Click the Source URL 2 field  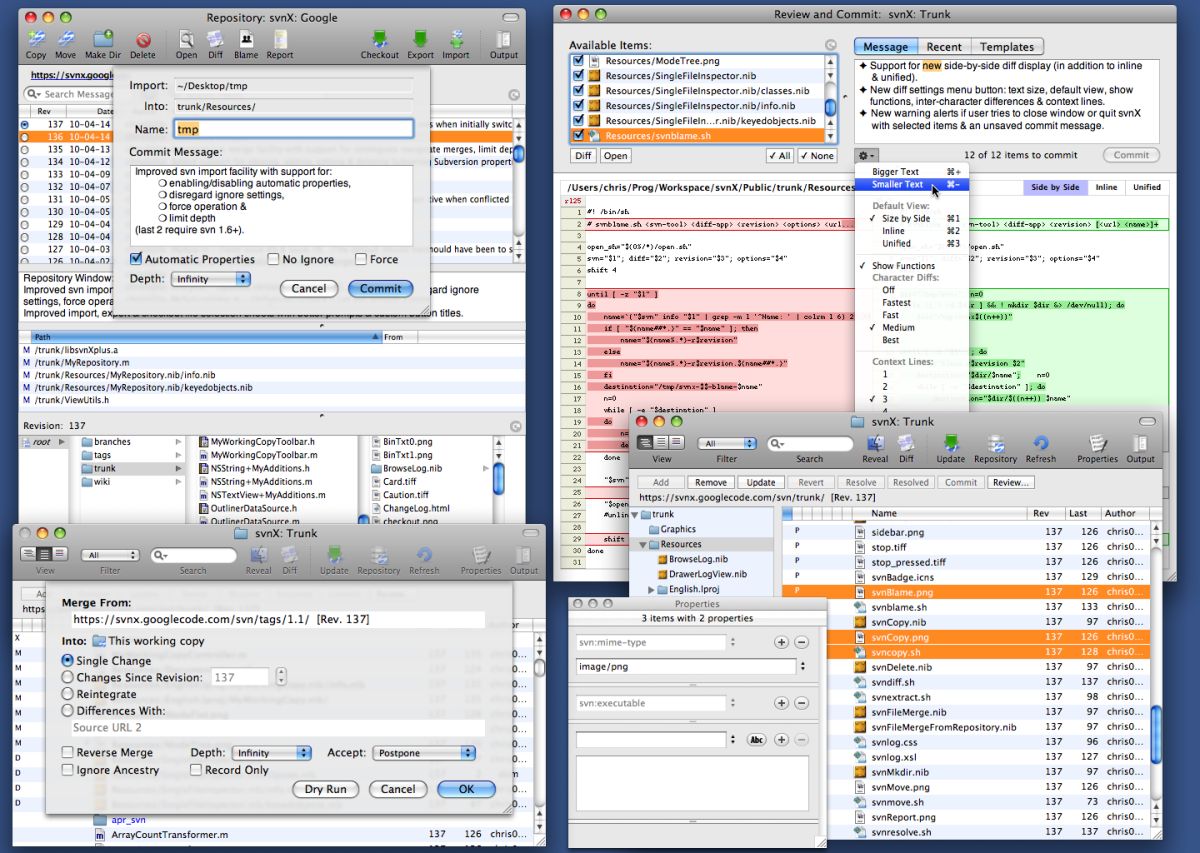[277, 727]
